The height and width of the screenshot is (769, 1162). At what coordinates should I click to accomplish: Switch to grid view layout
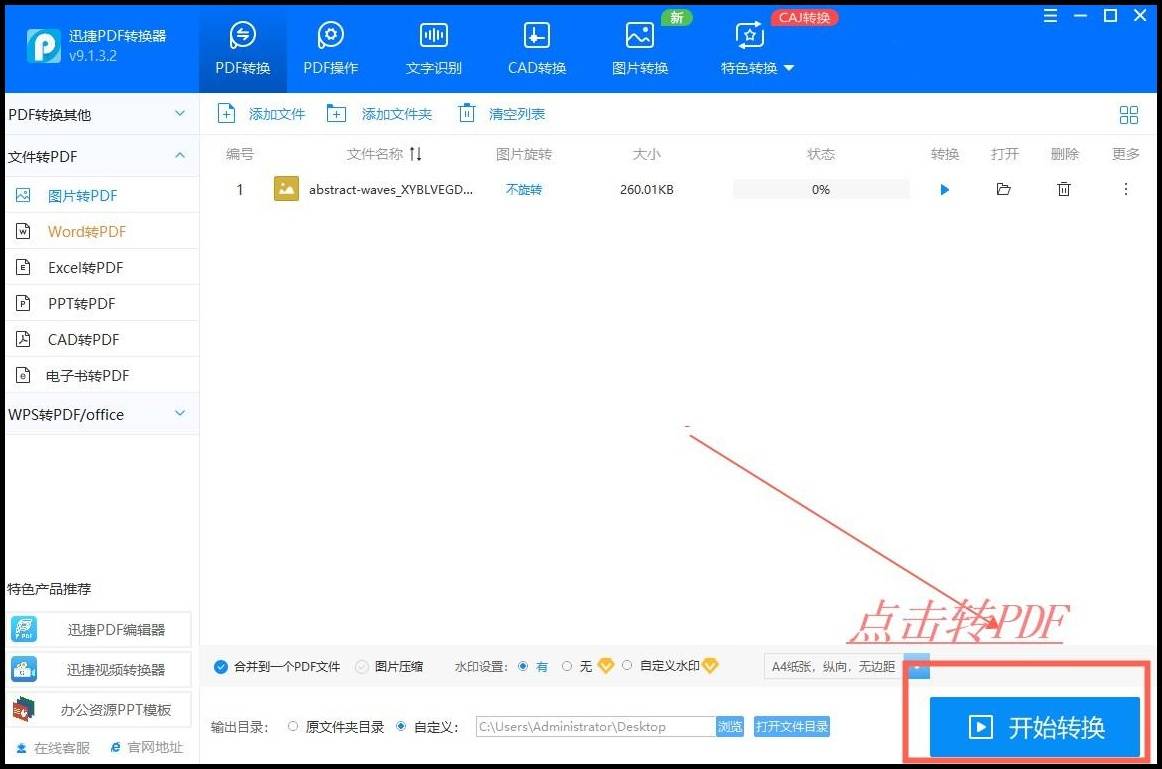1129,114
